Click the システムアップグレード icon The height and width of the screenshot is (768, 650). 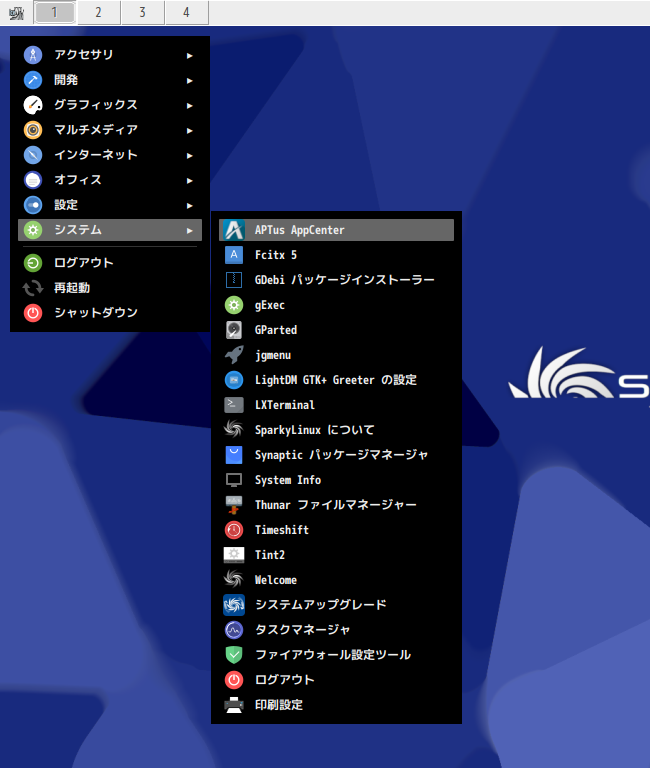[x=234, y=604]
